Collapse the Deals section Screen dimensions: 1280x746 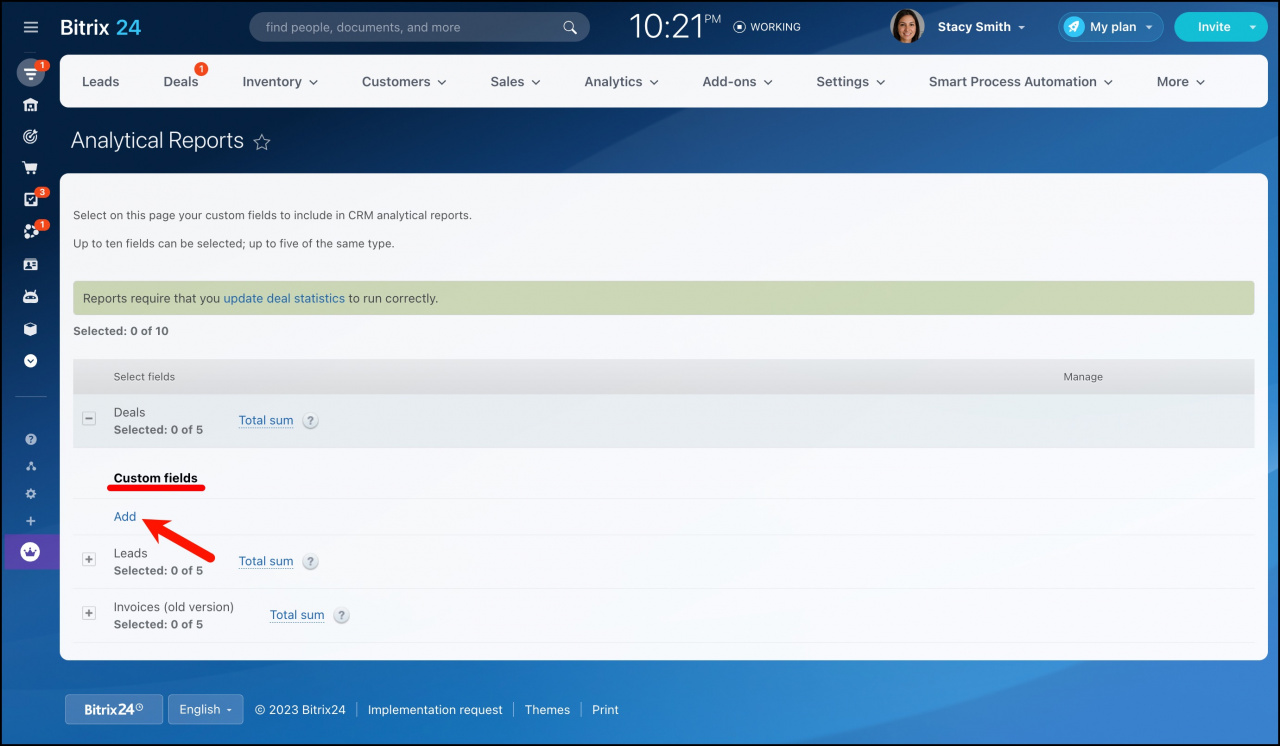point(89,419)
